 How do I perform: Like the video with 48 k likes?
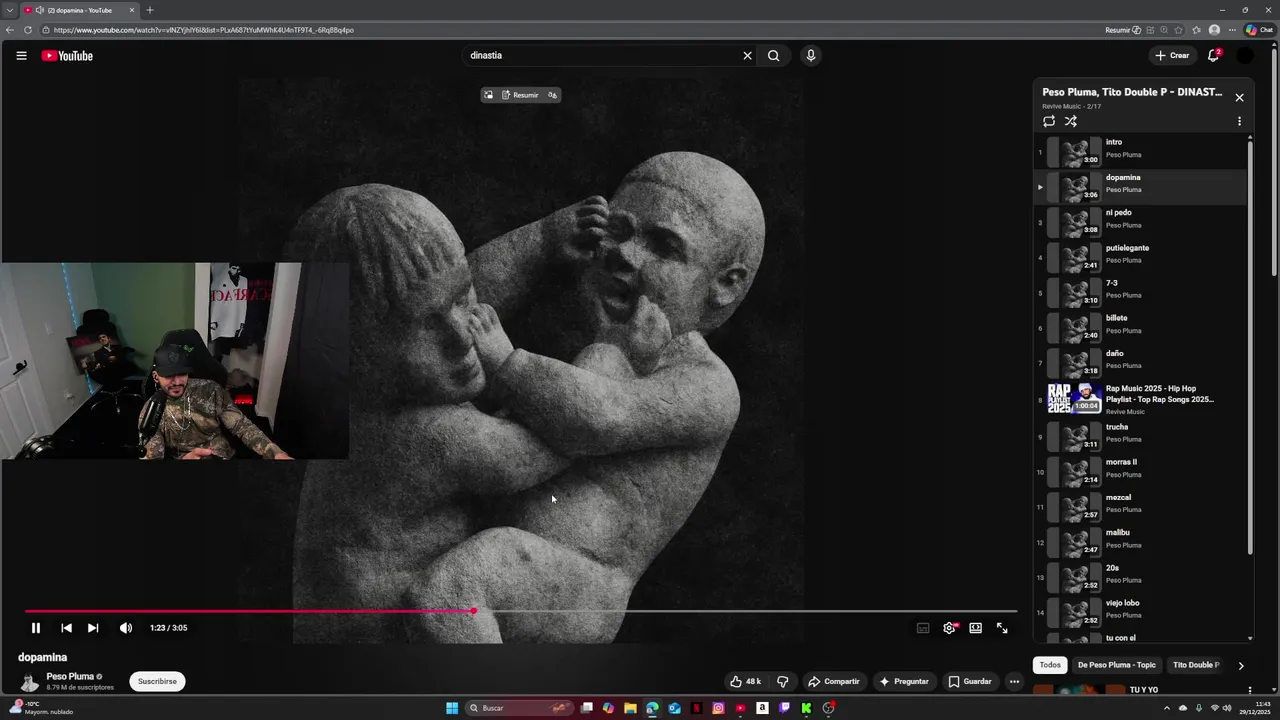(746, 682)
